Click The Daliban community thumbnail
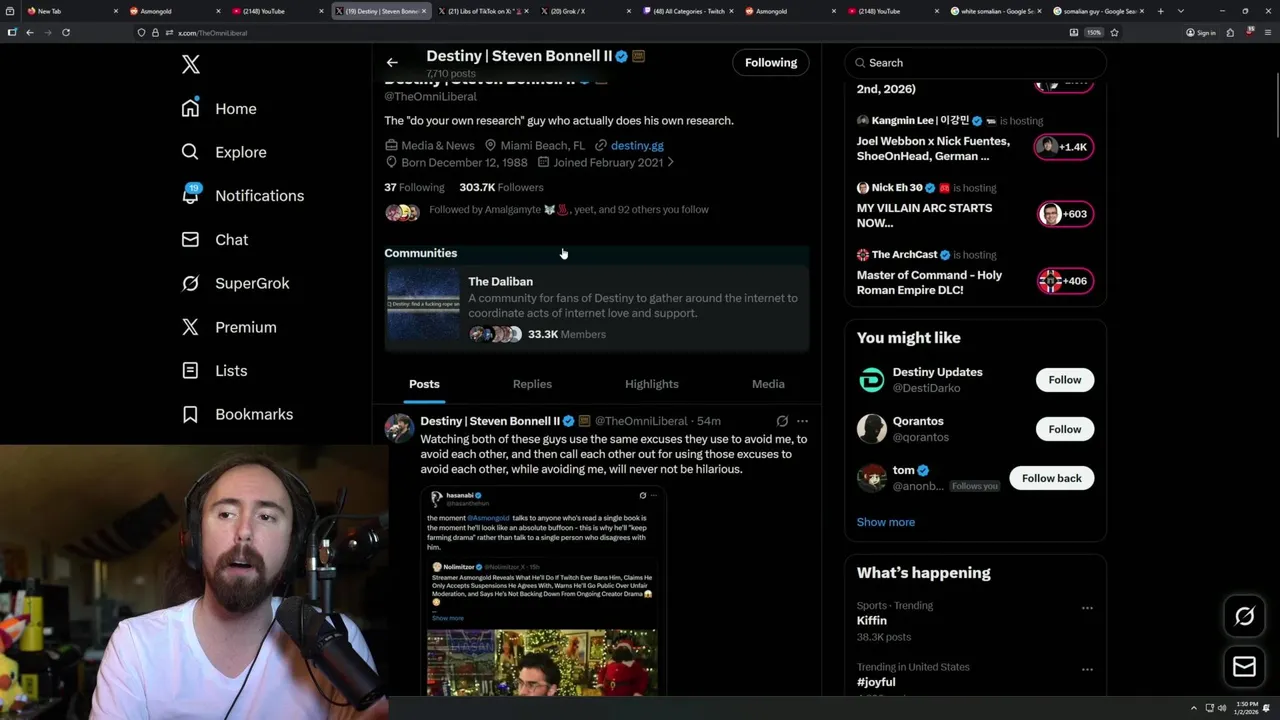This screenshot has height=720, width=1280. pyautogui.click(x=423, y=305)
